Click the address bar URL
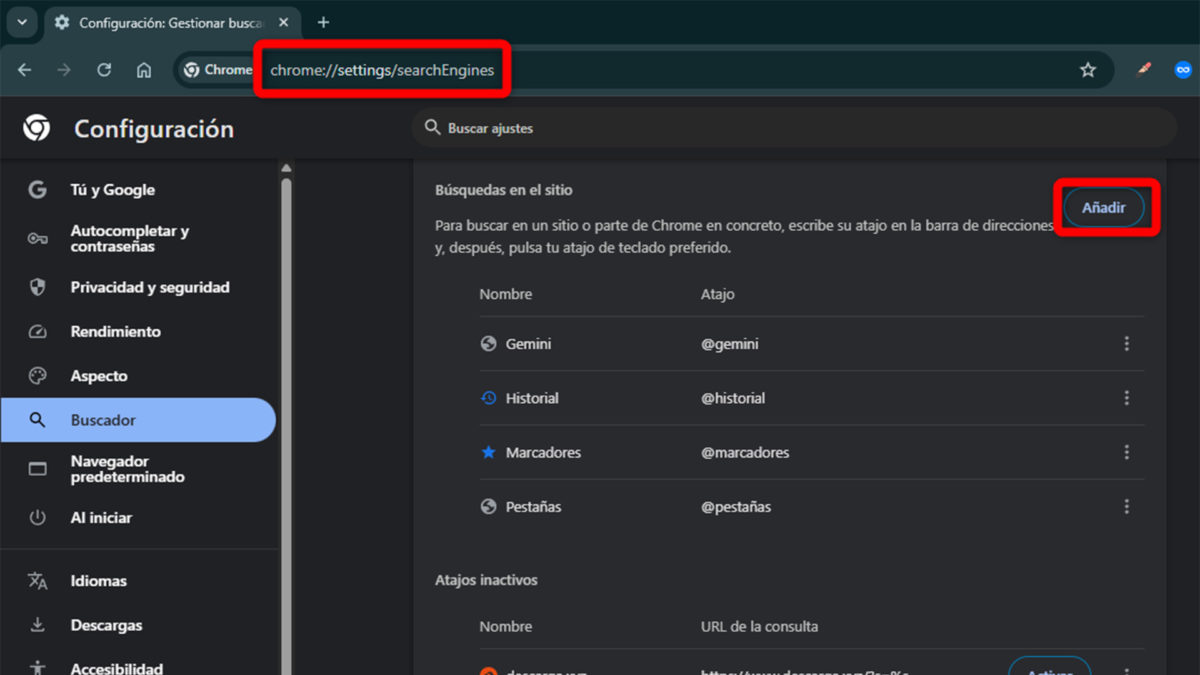The height and width of the screenshot is (675, 1200). click(x=382, y=70)
